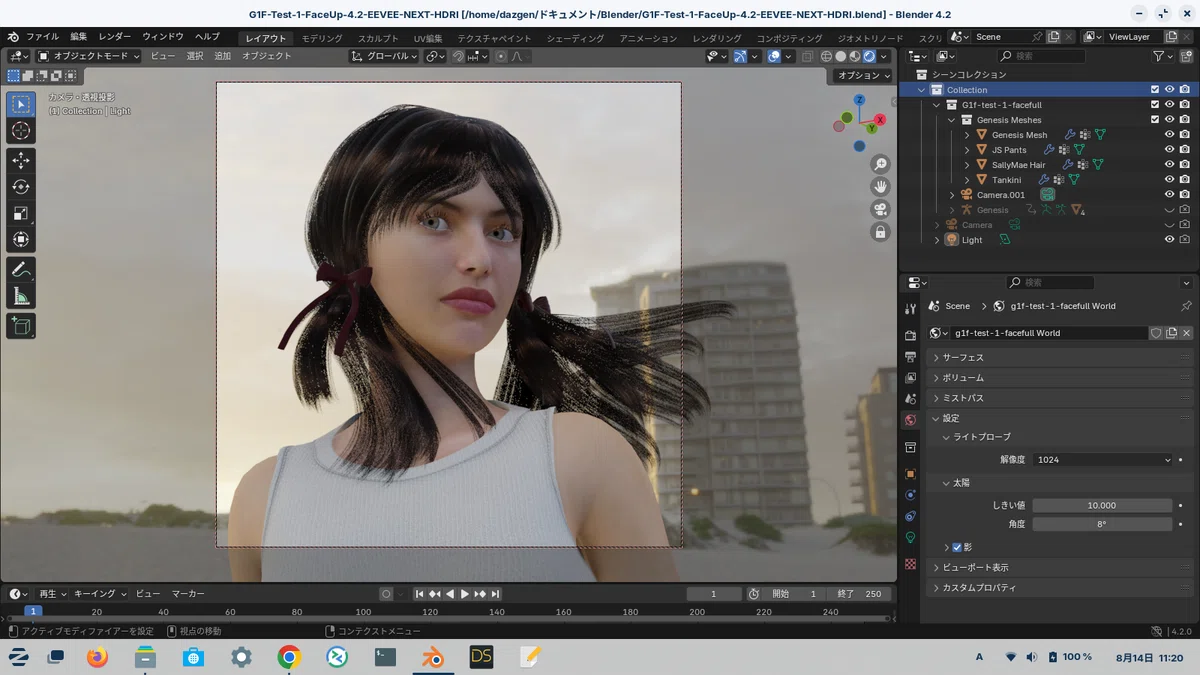1200x675 pixels.
Task: Select the Select Box tool in the viewport toolbar
Action: 21,104
